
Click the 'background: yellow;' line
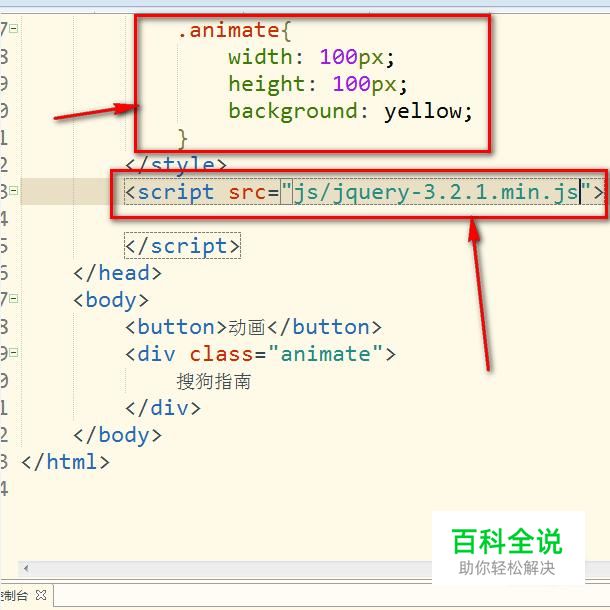pyautogui.click(x=350, y=112)
